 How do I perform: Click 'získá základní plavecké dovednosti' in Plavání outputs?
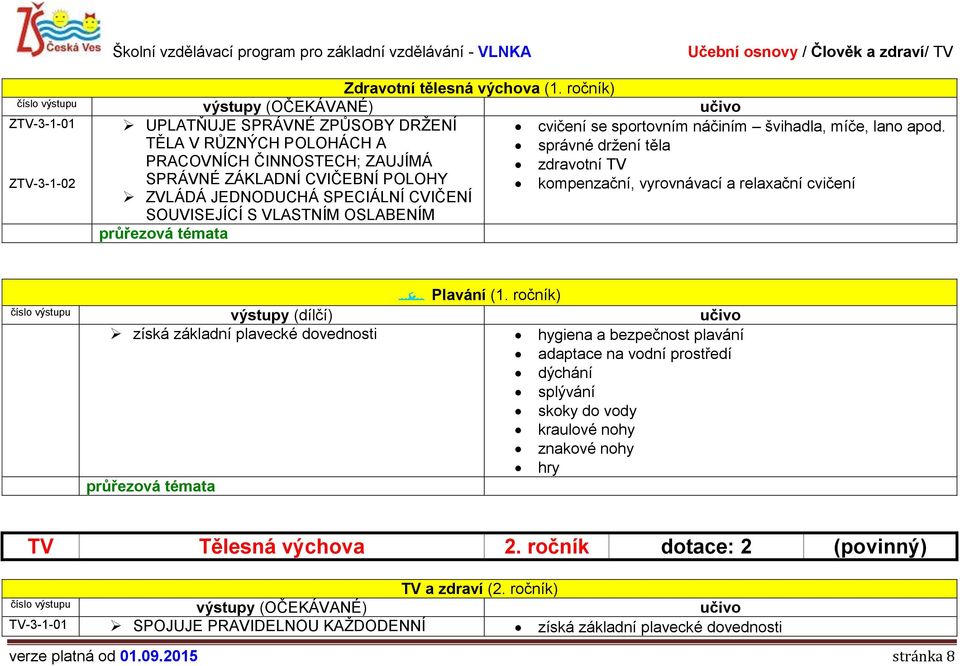(255, 334)
